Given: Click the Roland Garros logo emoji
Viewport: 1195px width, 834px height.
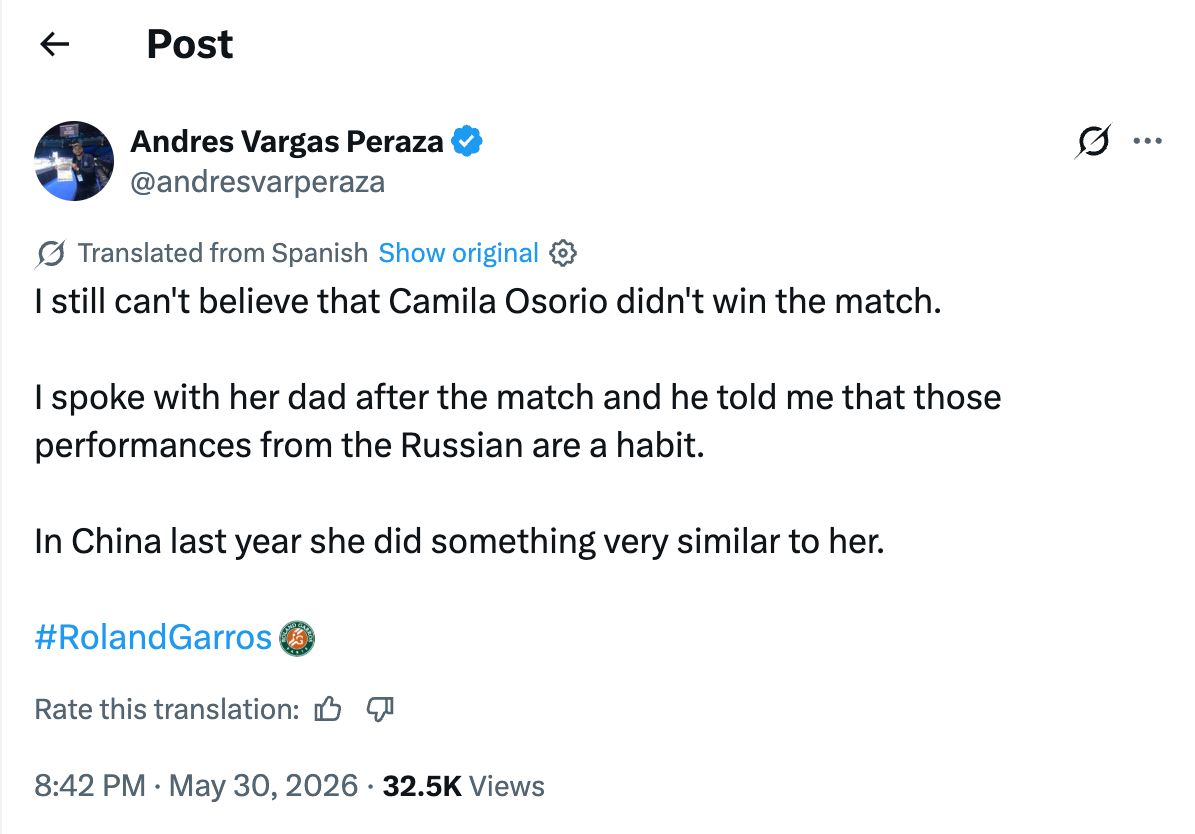Looking at the screenshot, I should [297, 638].
